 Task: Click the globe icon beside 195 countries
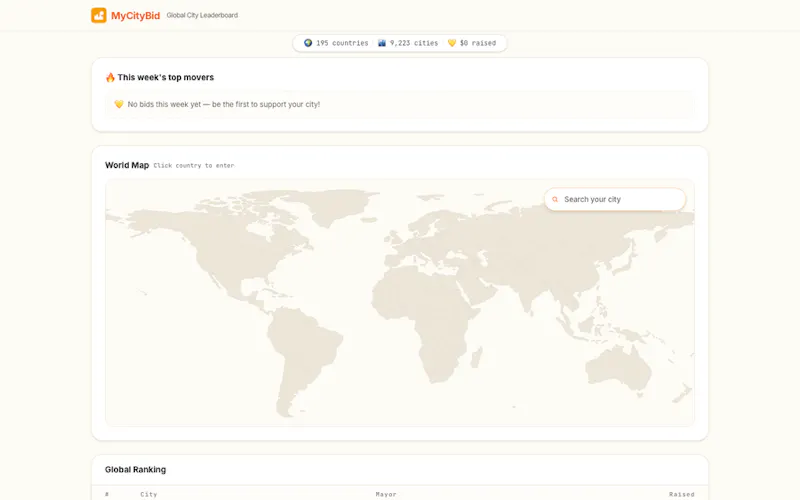(308, 43)
